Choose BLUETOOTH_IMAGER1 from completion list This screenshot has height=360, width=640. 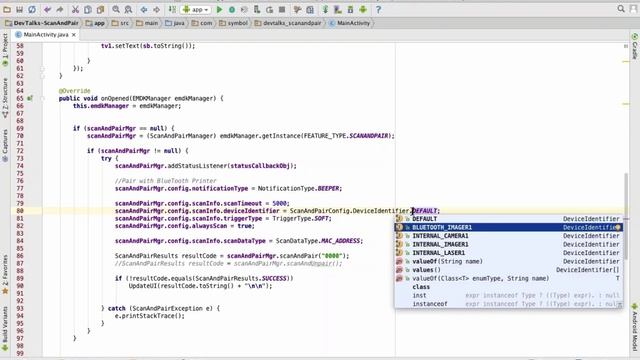(508, 227)
